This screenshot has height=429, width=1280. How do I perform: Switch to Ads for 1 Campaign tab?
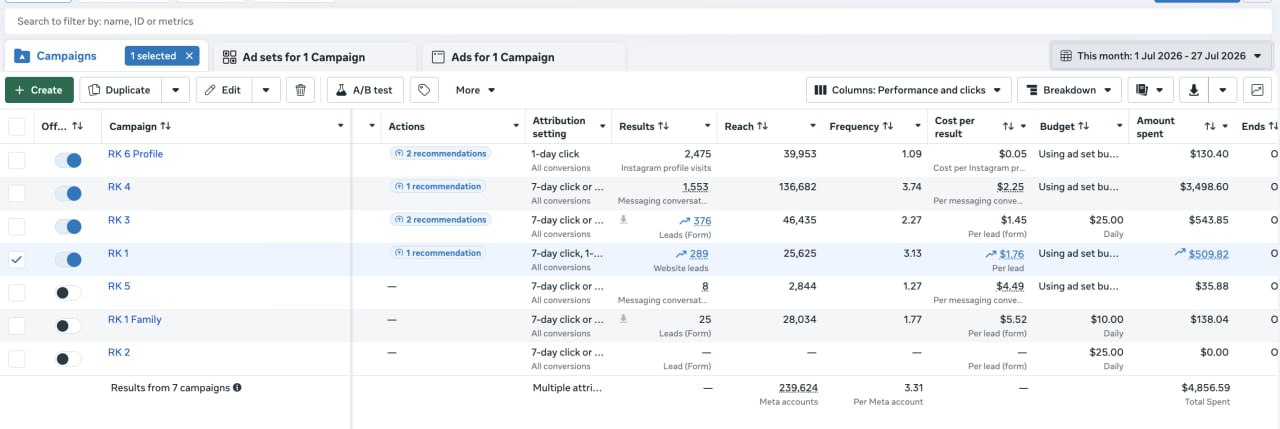coord(524,57)
